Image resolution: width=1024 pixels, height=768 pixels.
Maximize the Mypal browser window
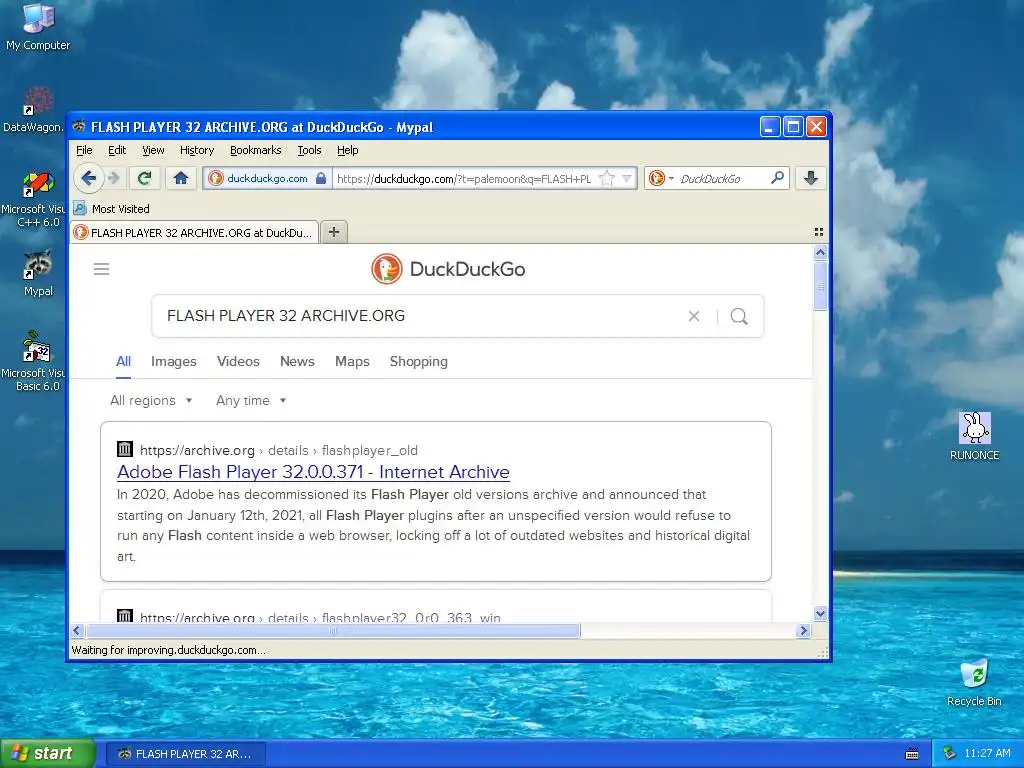[793, 127]
